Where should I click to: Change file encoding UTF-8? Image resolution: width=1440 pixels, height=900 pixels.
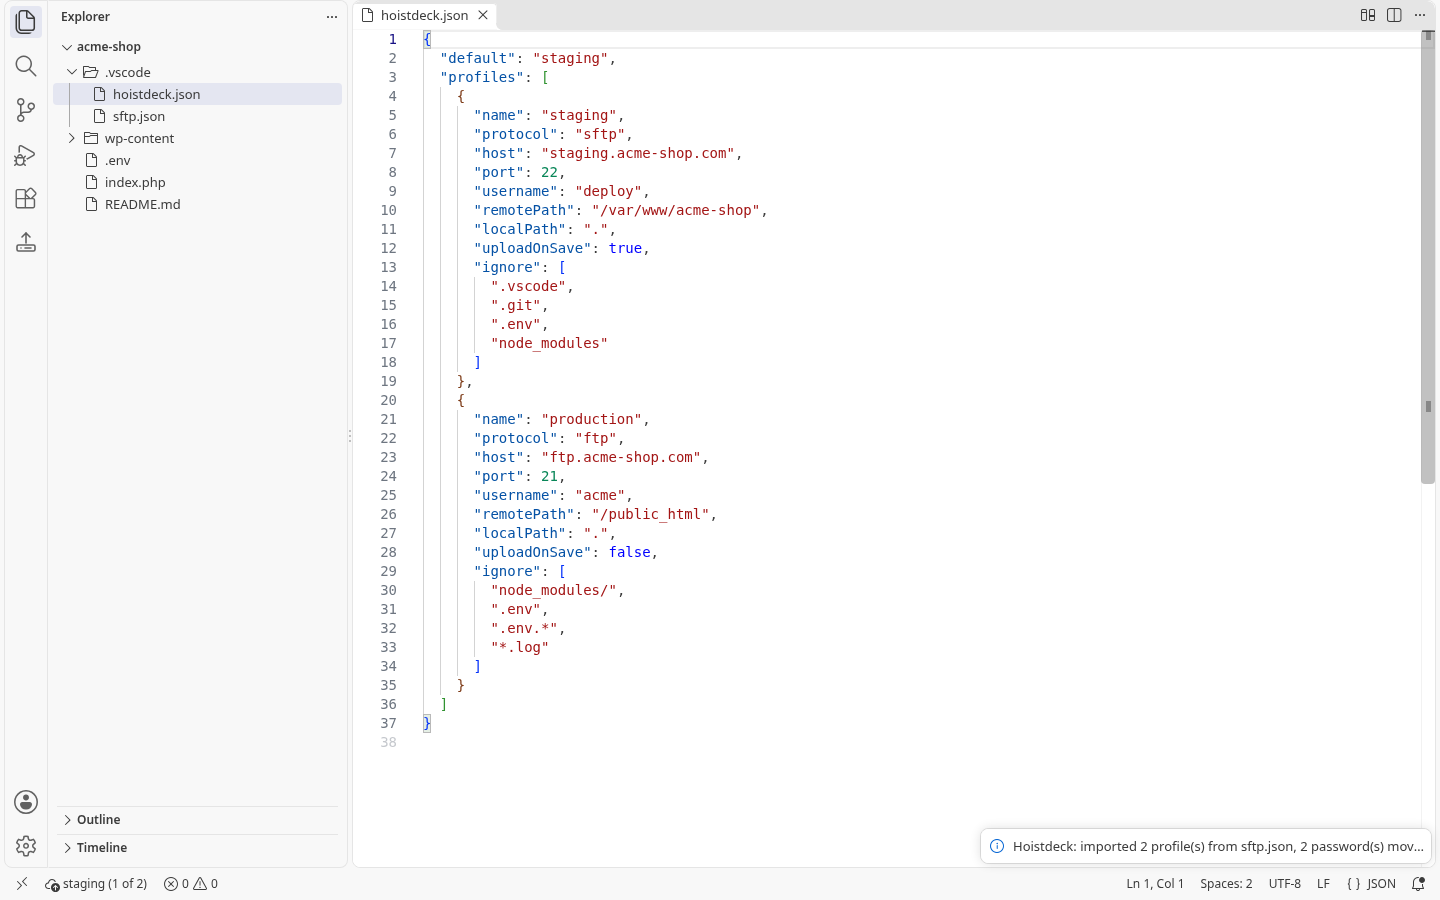point(1285,884)
